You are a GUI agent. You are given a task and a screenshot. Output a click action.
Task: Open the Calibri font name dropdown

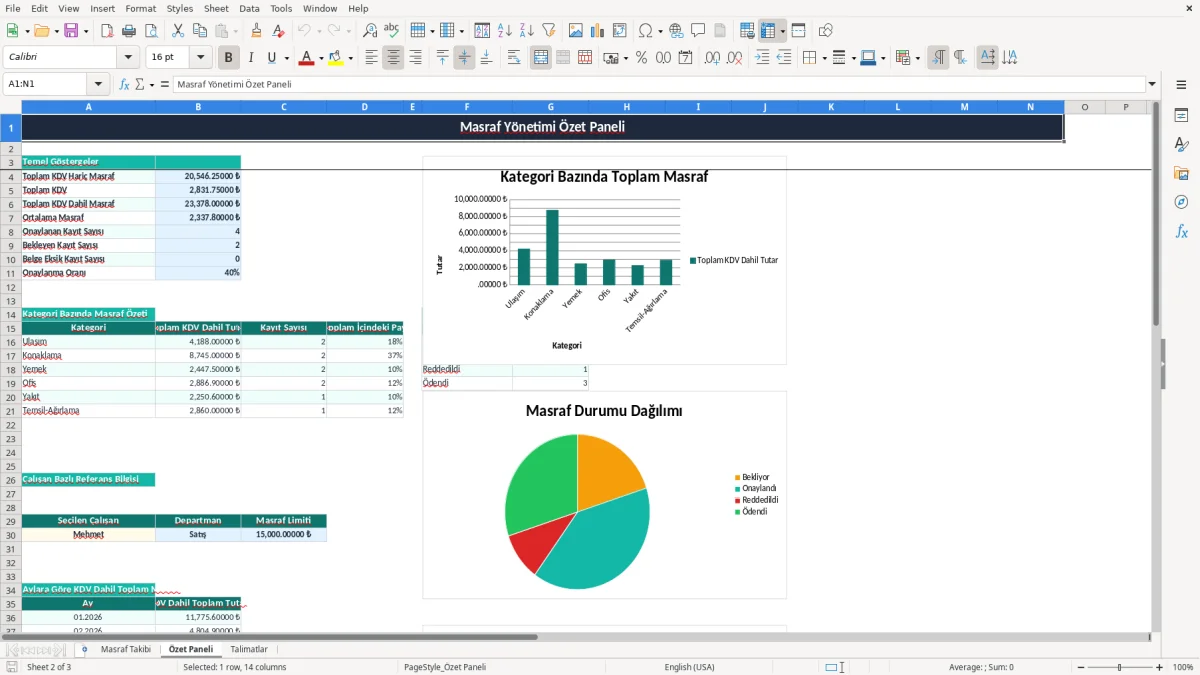pos(128,57)
